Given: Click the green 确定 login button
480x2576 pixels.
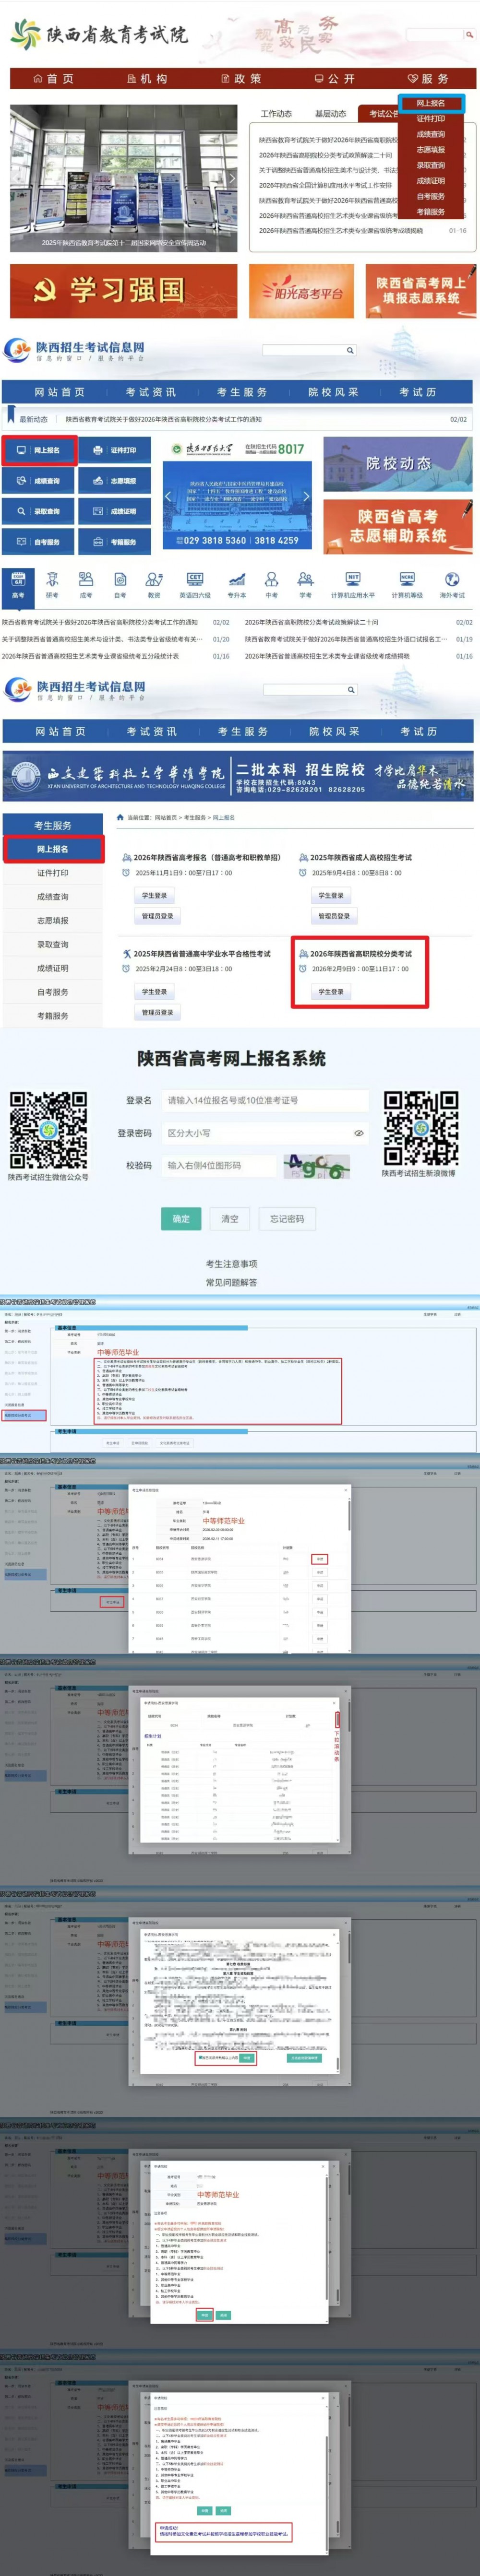Looking at the screenshot, I should [181, 1218].
